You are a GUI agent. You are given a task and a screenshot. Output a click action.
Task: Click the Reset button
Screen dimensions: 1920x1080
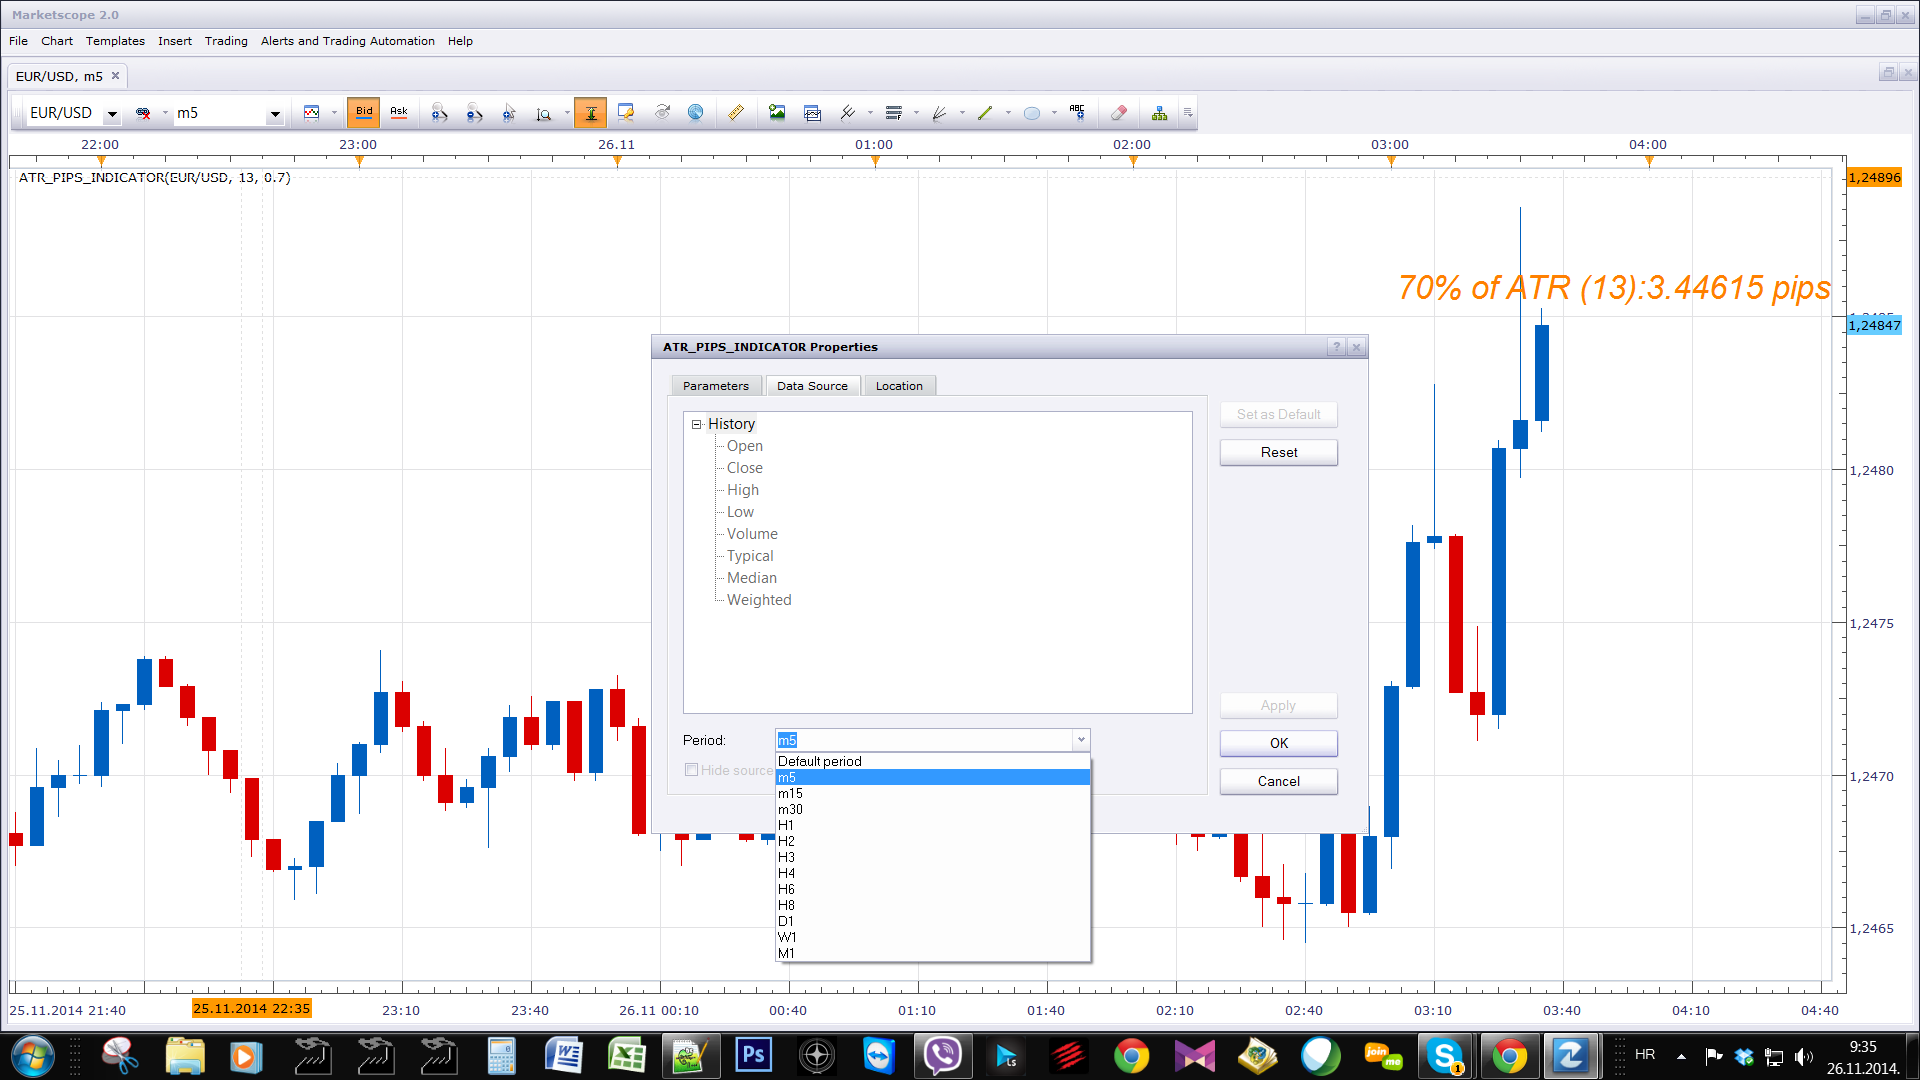click(x=1278, y=452)
